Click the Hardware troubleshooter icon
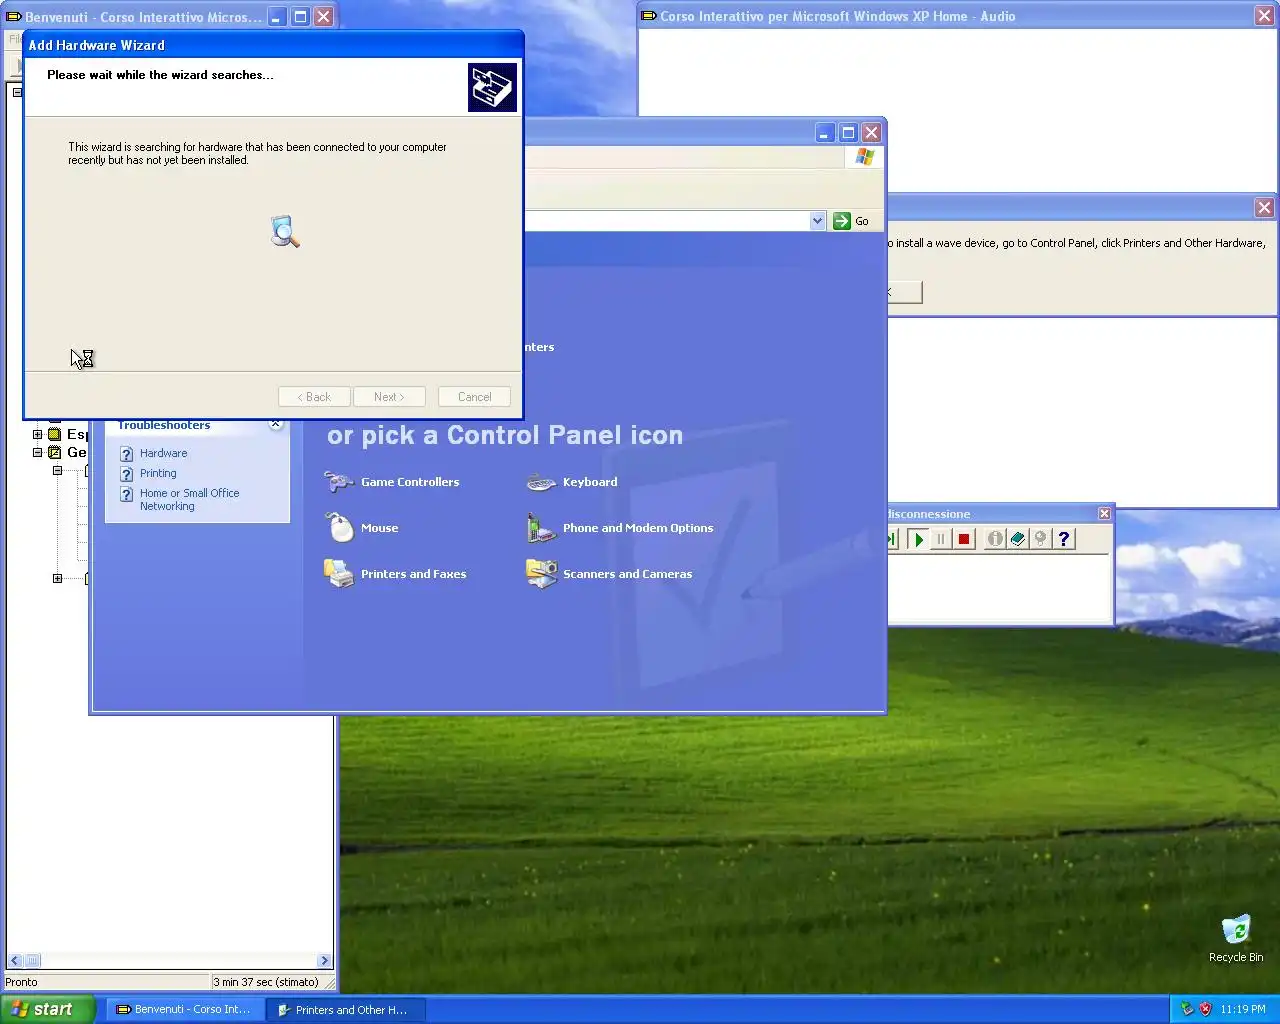The image size is (1280, 1024). (x=127, y=454)
